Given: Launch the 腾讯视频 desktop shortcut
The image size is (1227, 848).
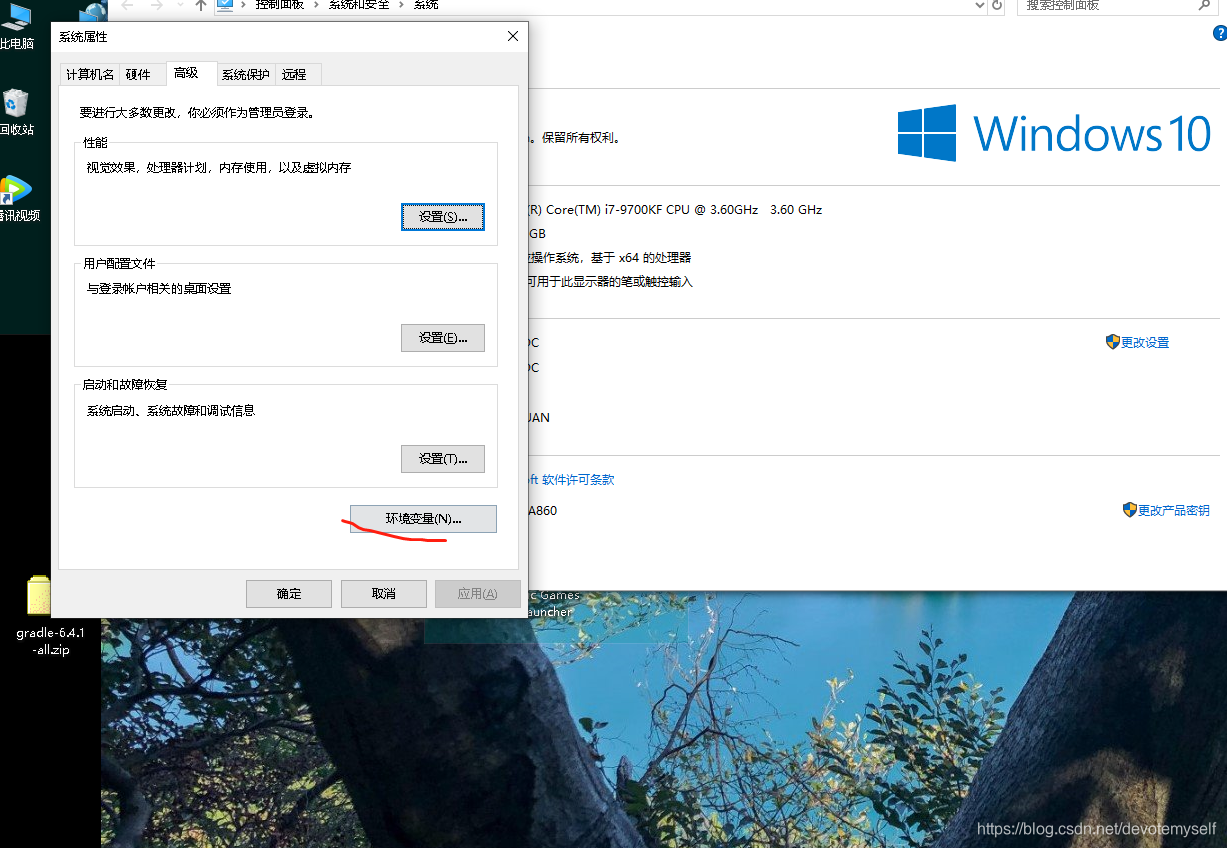Looking at the screenshot, I should pos(18,198).
